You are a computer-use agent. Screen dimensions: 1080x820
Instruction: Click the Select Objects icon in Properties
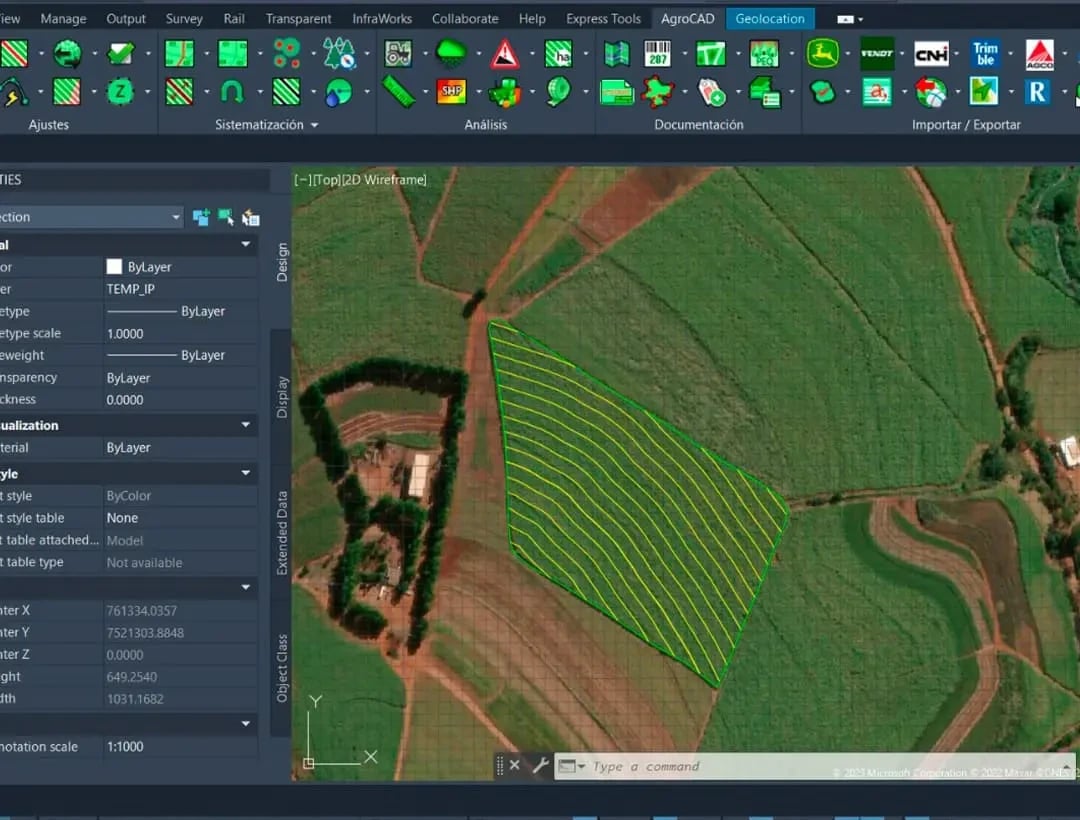(x=226, y=218)
